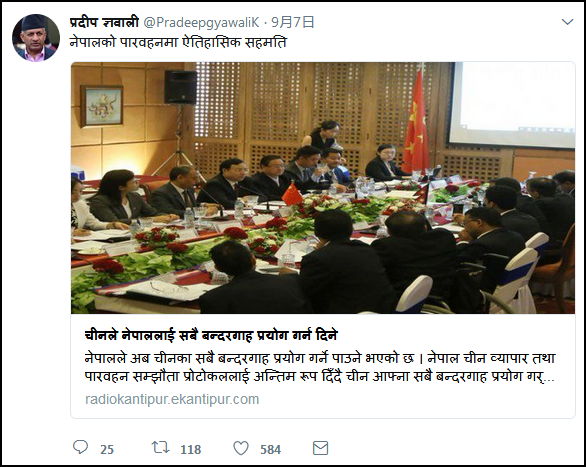Click the meeting photo in the link card
586x467 pixels.
(x=323, y=188)
